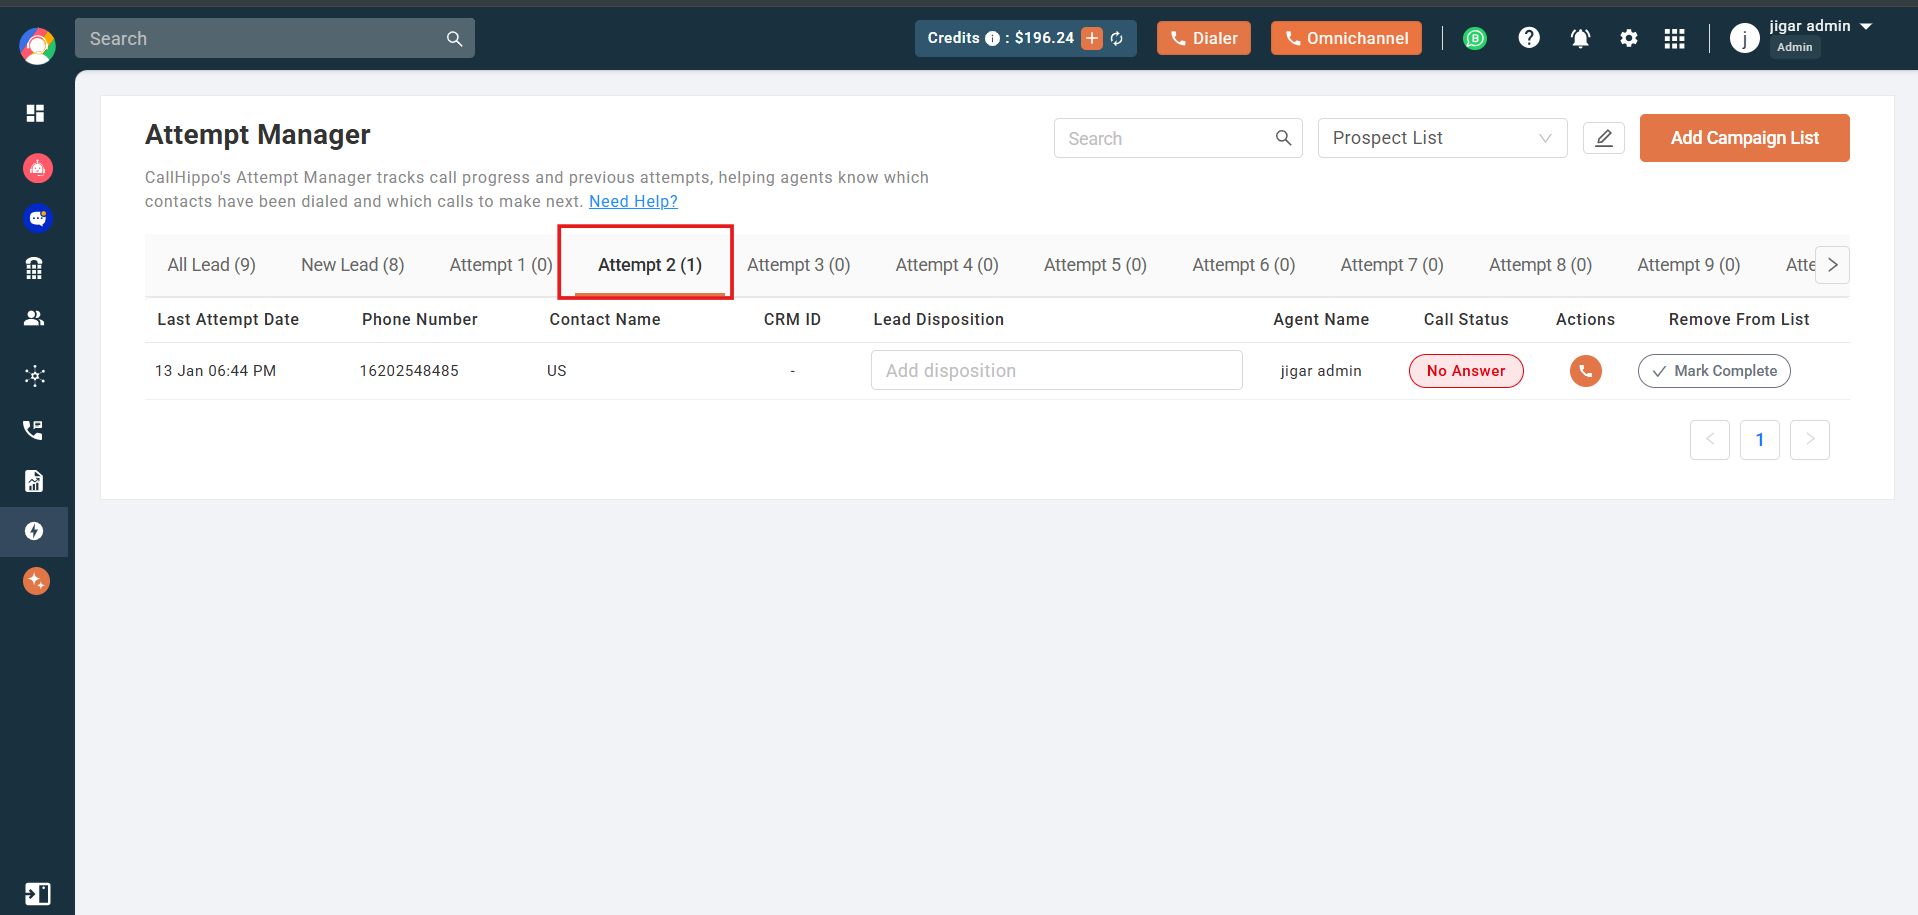Select the Attempt 3 (0) tab

(798, 265)
